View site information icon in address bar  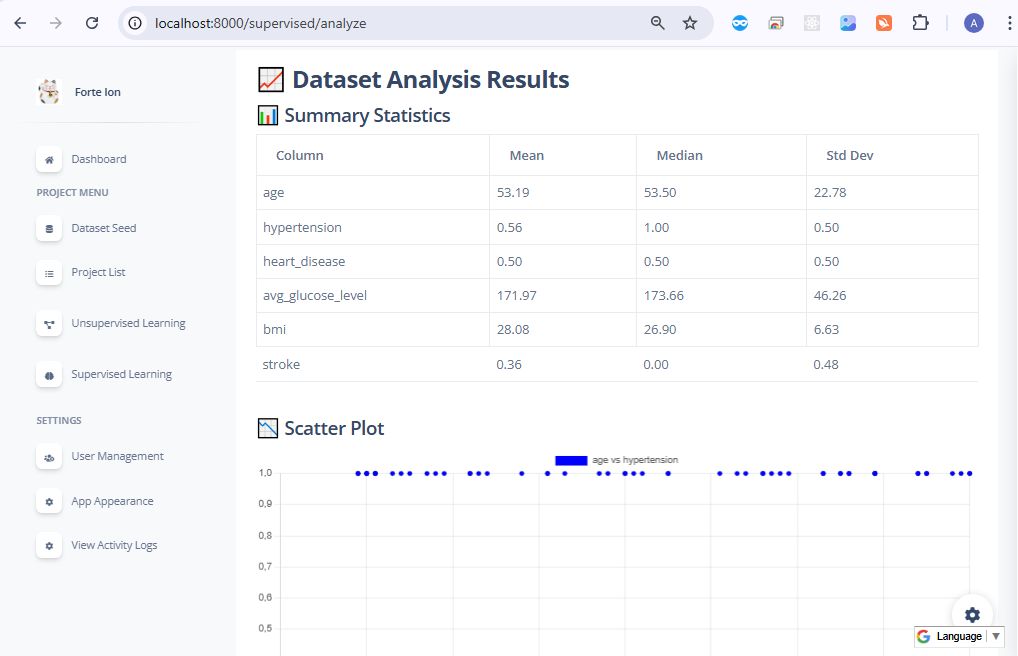135,23
